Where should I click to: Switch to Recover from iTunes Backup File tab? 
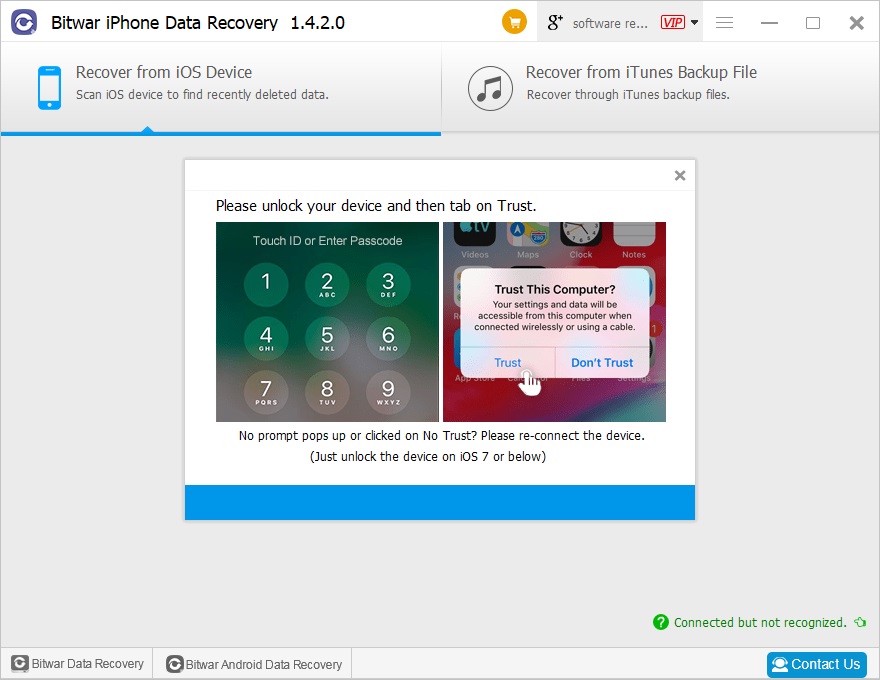(661, 88)
